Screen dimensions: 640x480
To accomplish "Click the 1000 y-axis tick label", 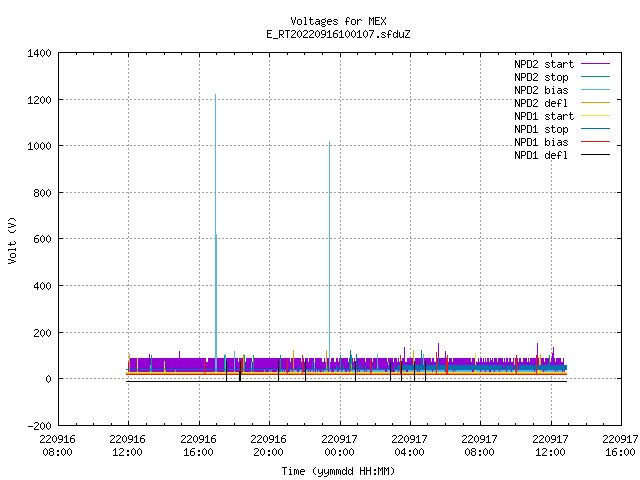I will (40, 146).
